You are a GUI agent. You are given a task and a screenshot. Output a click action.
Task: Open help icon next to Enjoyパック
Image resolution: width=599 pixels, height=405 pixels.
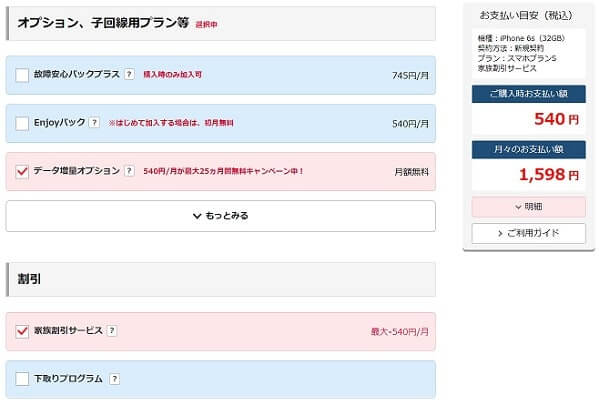point(94,122)
